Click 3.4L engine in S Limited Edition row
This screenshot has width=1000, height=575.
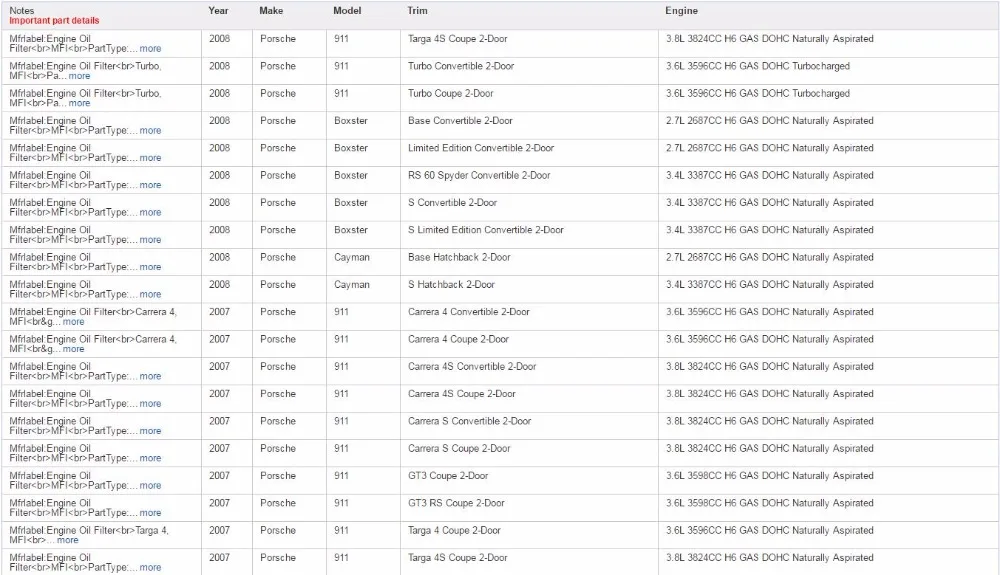click(x=769, y=230)
